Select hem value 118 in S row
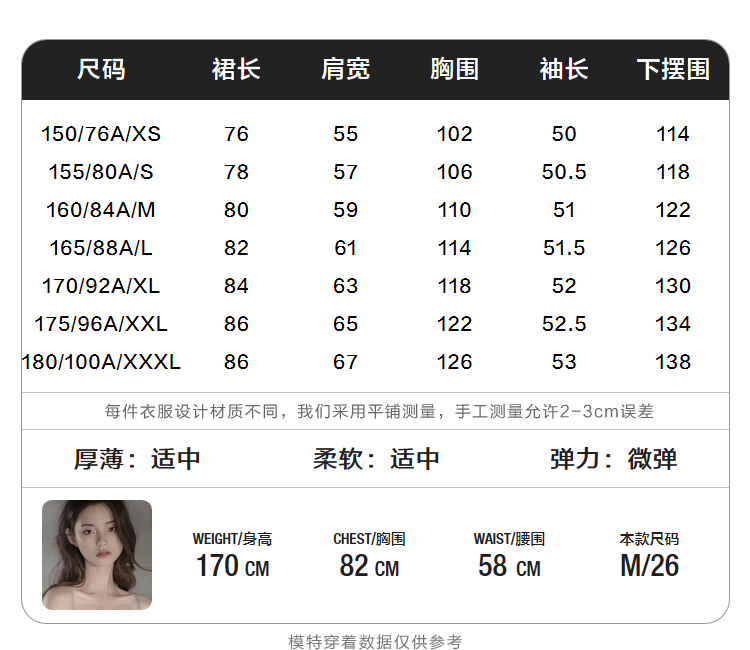The image size is (750, 650). [x=673, y=172]
